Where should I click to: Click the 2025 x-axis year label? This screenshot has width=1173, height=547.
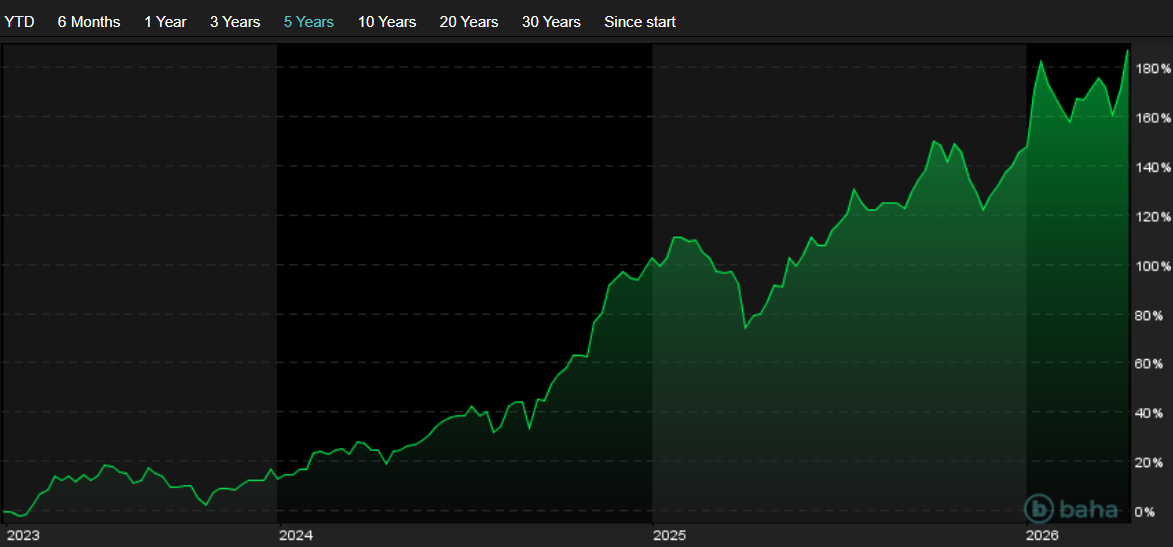pyautogui.click(x=669, y=536)
